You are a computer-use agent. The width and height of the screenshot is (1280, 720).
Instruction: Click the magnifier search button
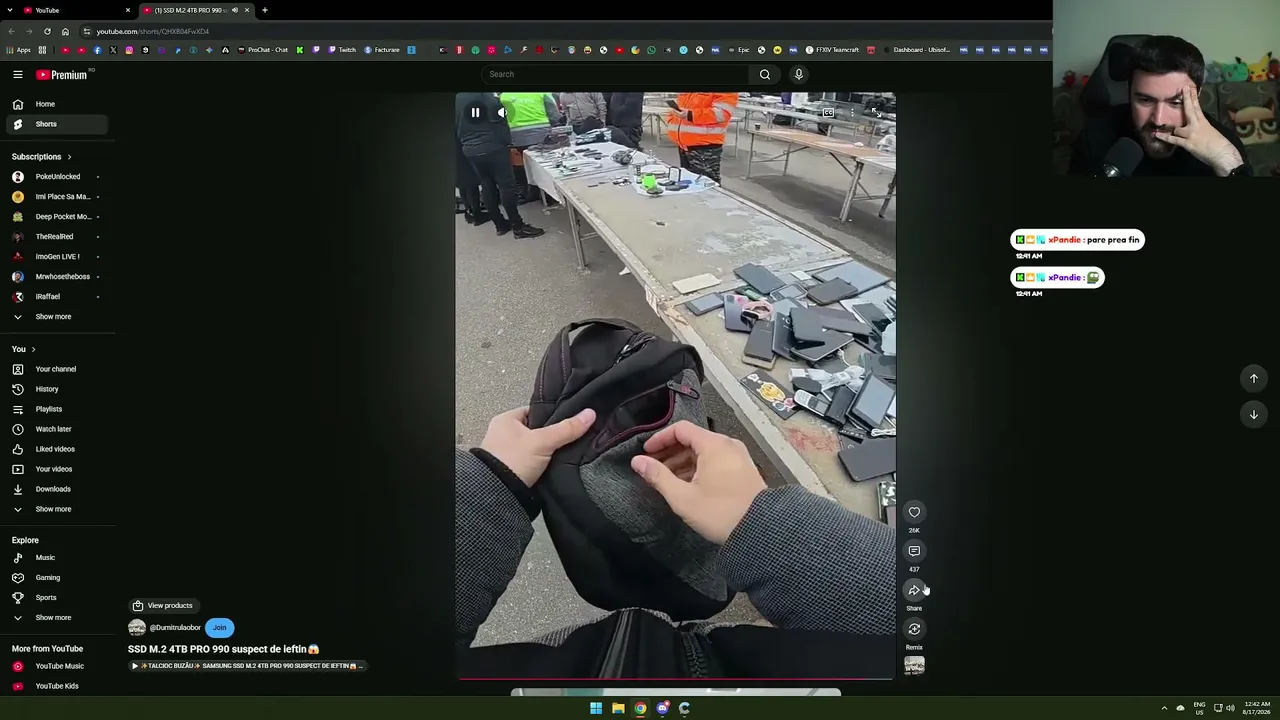click(765, 74)
